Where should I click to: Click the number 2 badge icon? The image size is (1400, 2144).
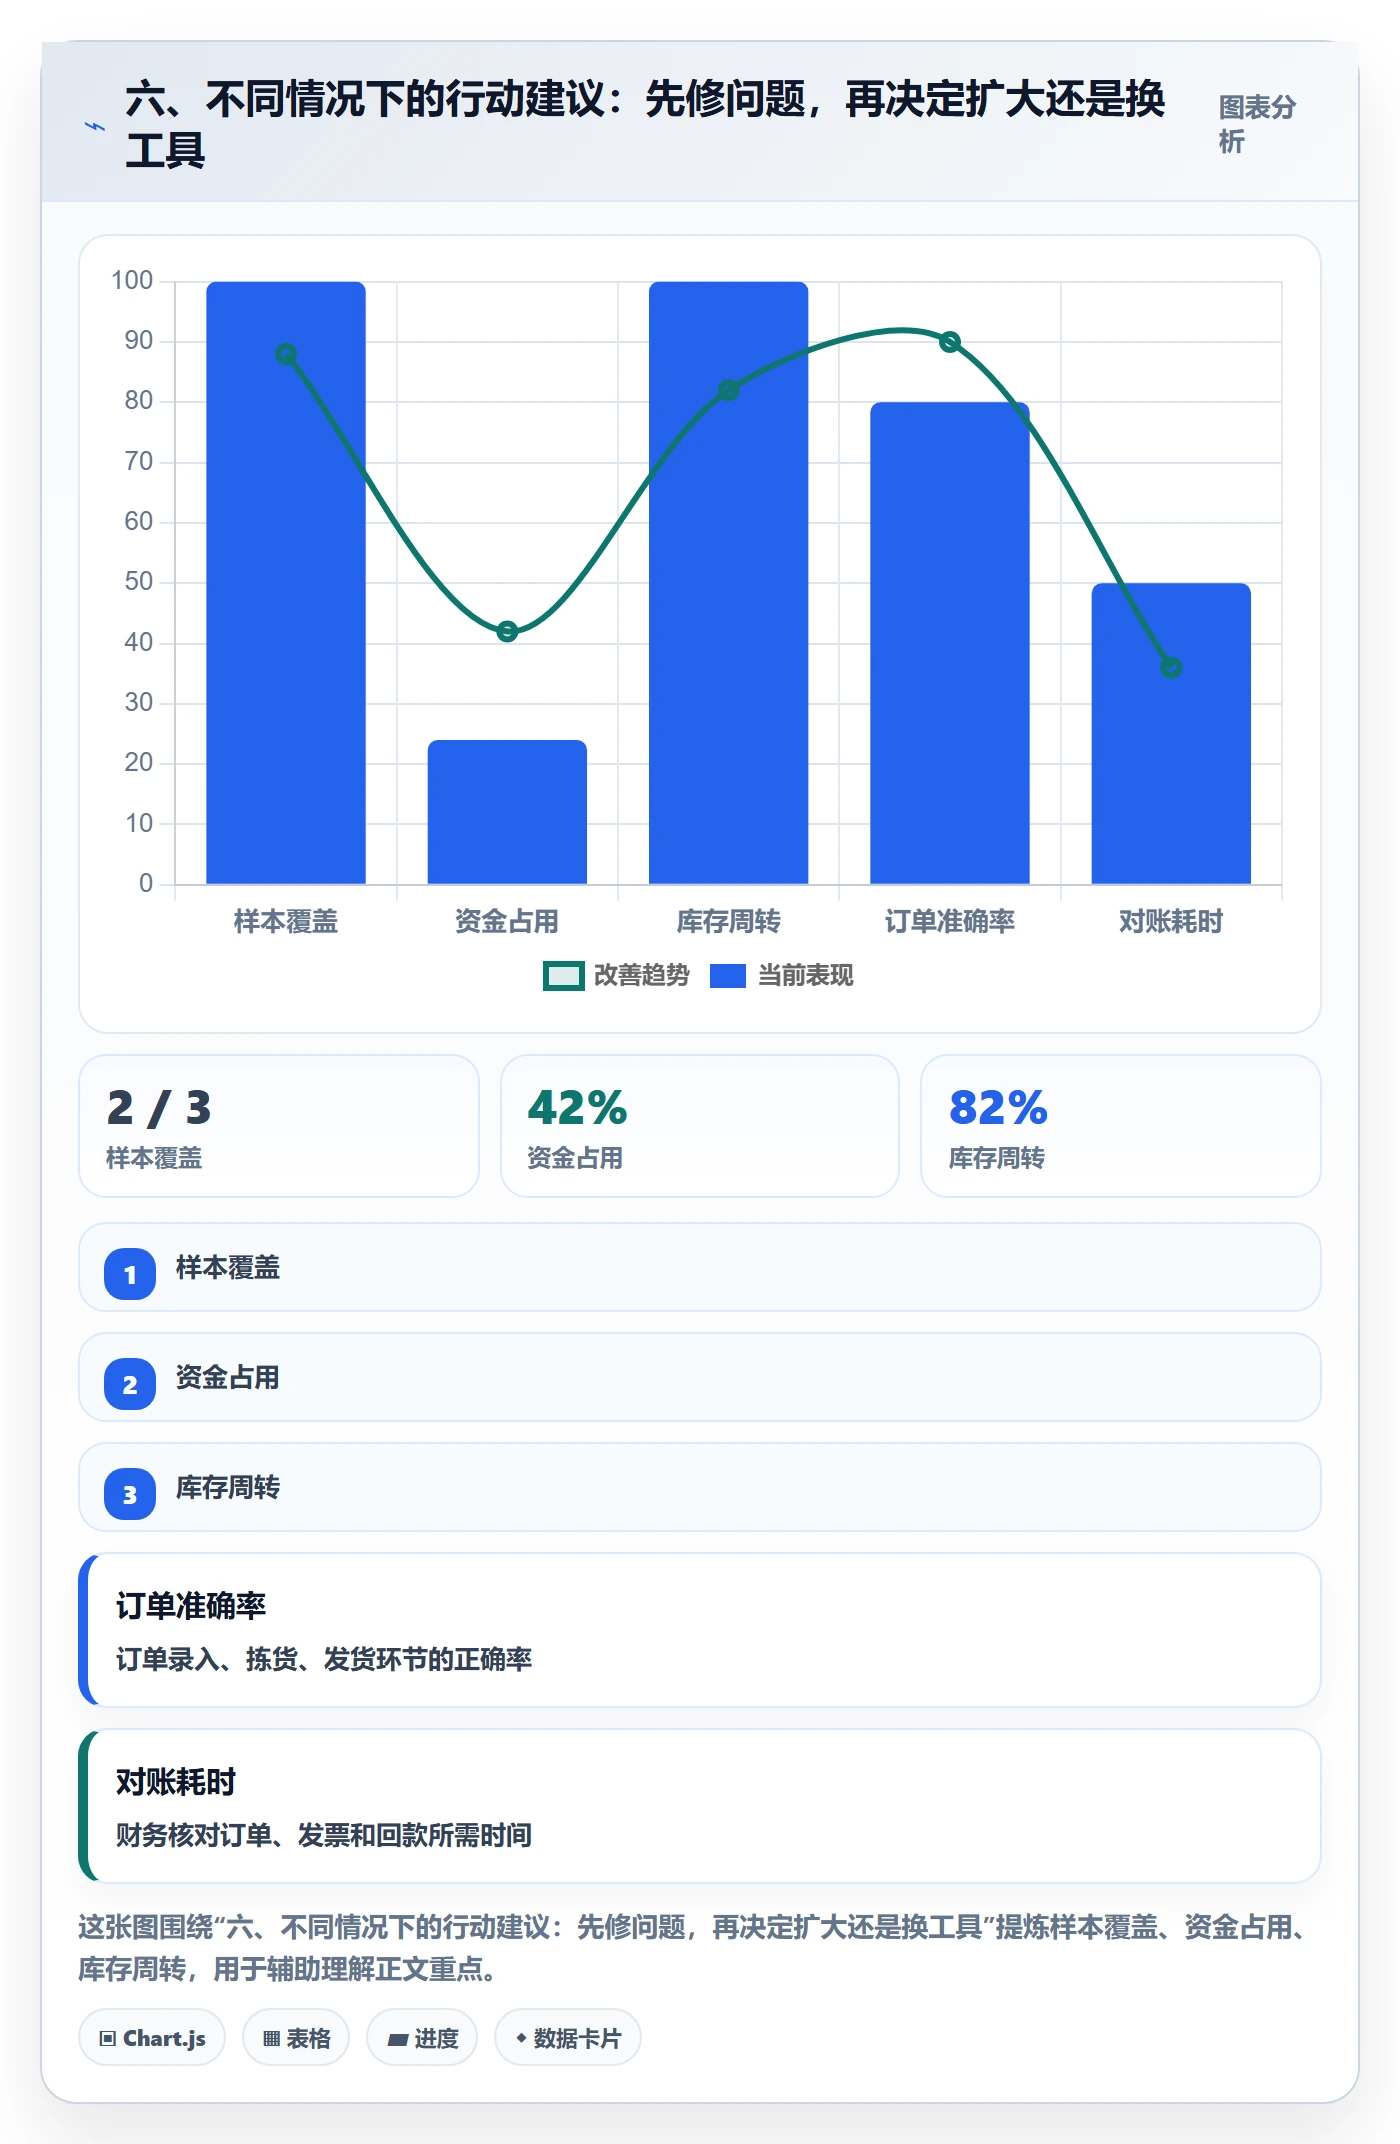point(130,1384)
